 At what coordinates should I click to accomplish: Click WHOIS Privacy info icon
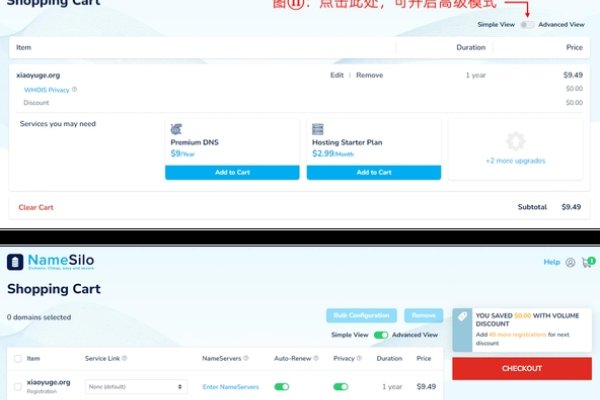coord(75,90)
